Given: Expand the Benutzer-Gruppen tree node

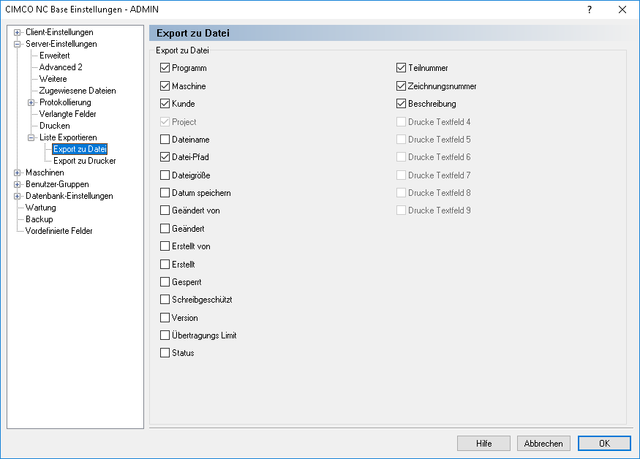Looking at the screenshot, I should [x=17, y=184].
